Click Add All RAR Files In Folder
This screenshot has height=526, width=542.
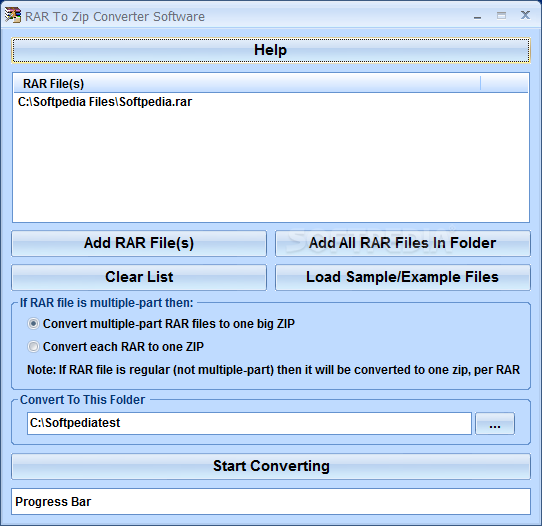403,243
